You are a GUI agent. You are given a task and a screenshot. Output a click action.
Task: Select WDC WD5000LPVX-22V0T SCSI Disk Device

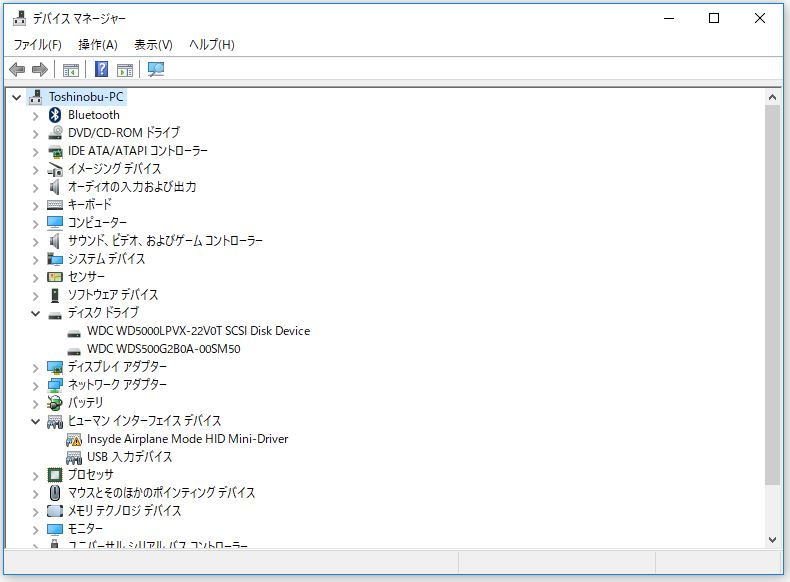(x=199, y=331)
